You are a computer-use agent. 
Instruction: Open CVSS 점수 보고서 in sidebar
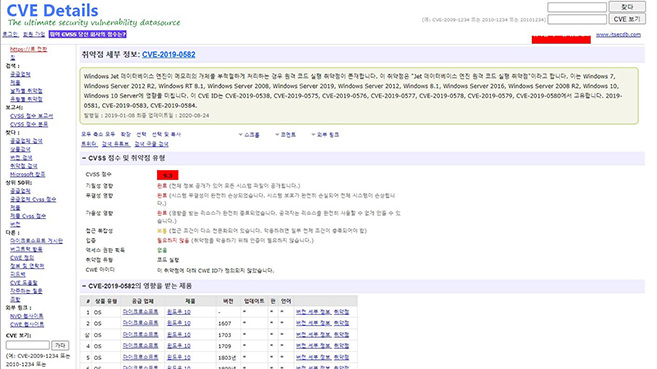click(31, 116)
